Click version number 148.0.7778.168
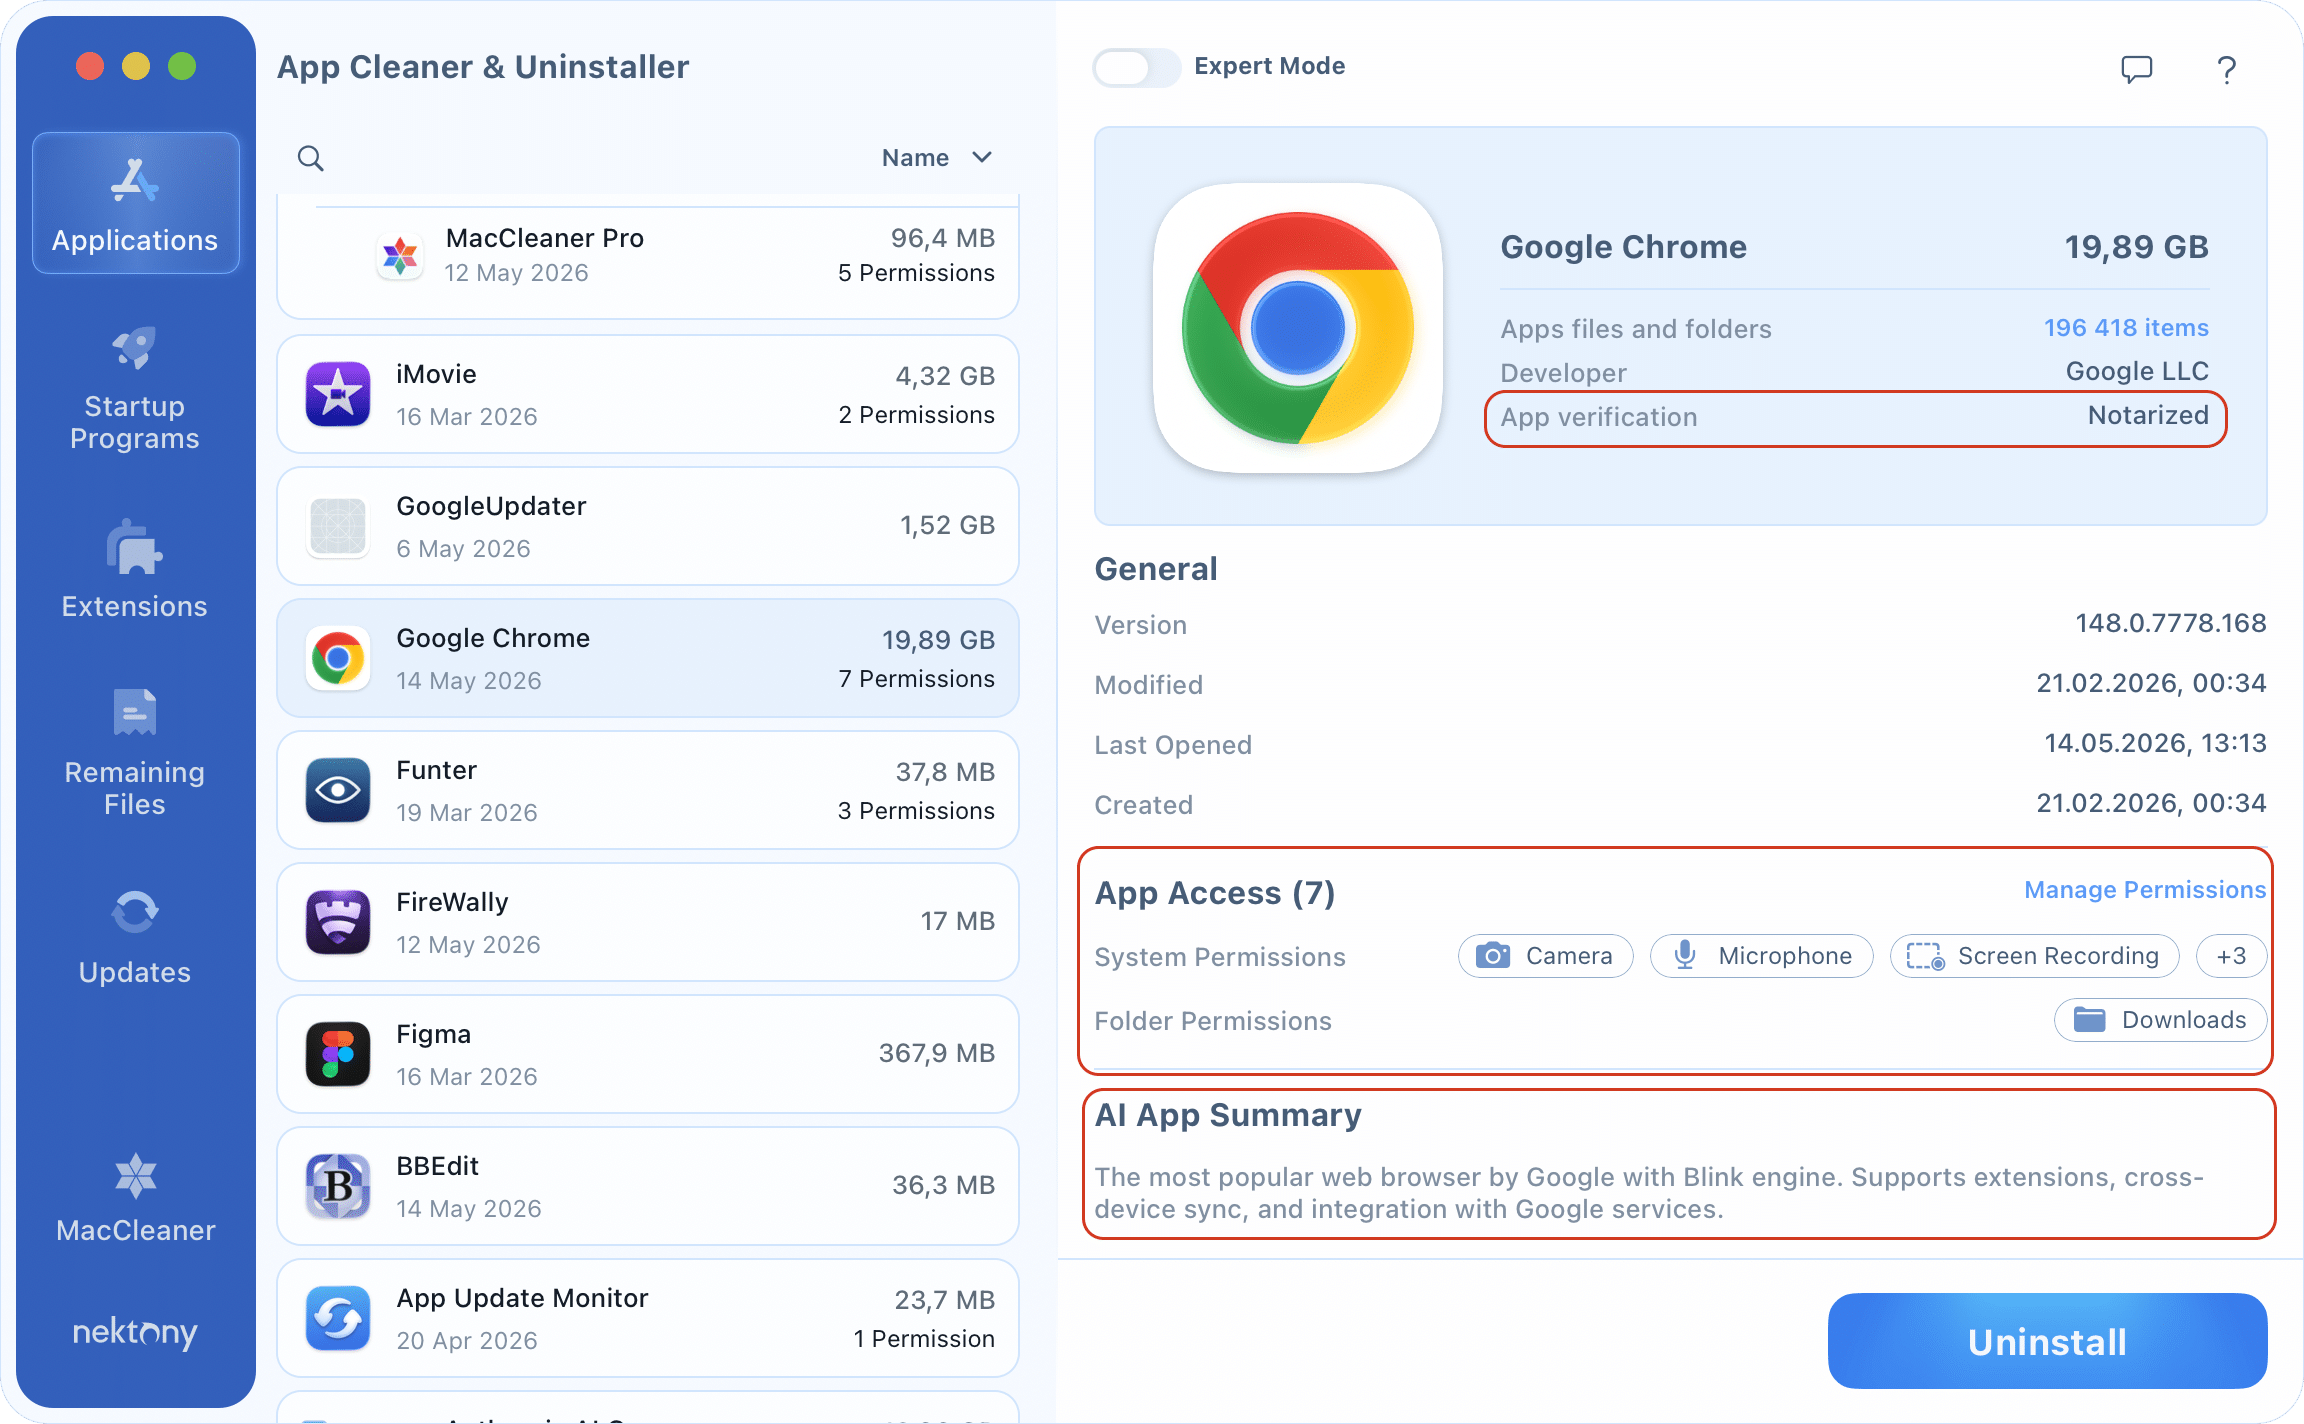The width and height of the screenshot is (2304, 1424). (x=2170, y=623)
